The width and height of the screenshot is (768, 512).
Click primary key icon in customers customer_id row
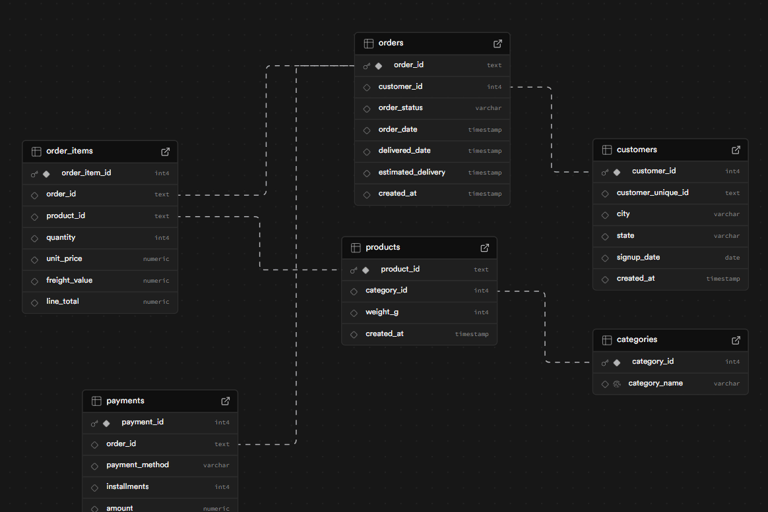pos(605,172)
